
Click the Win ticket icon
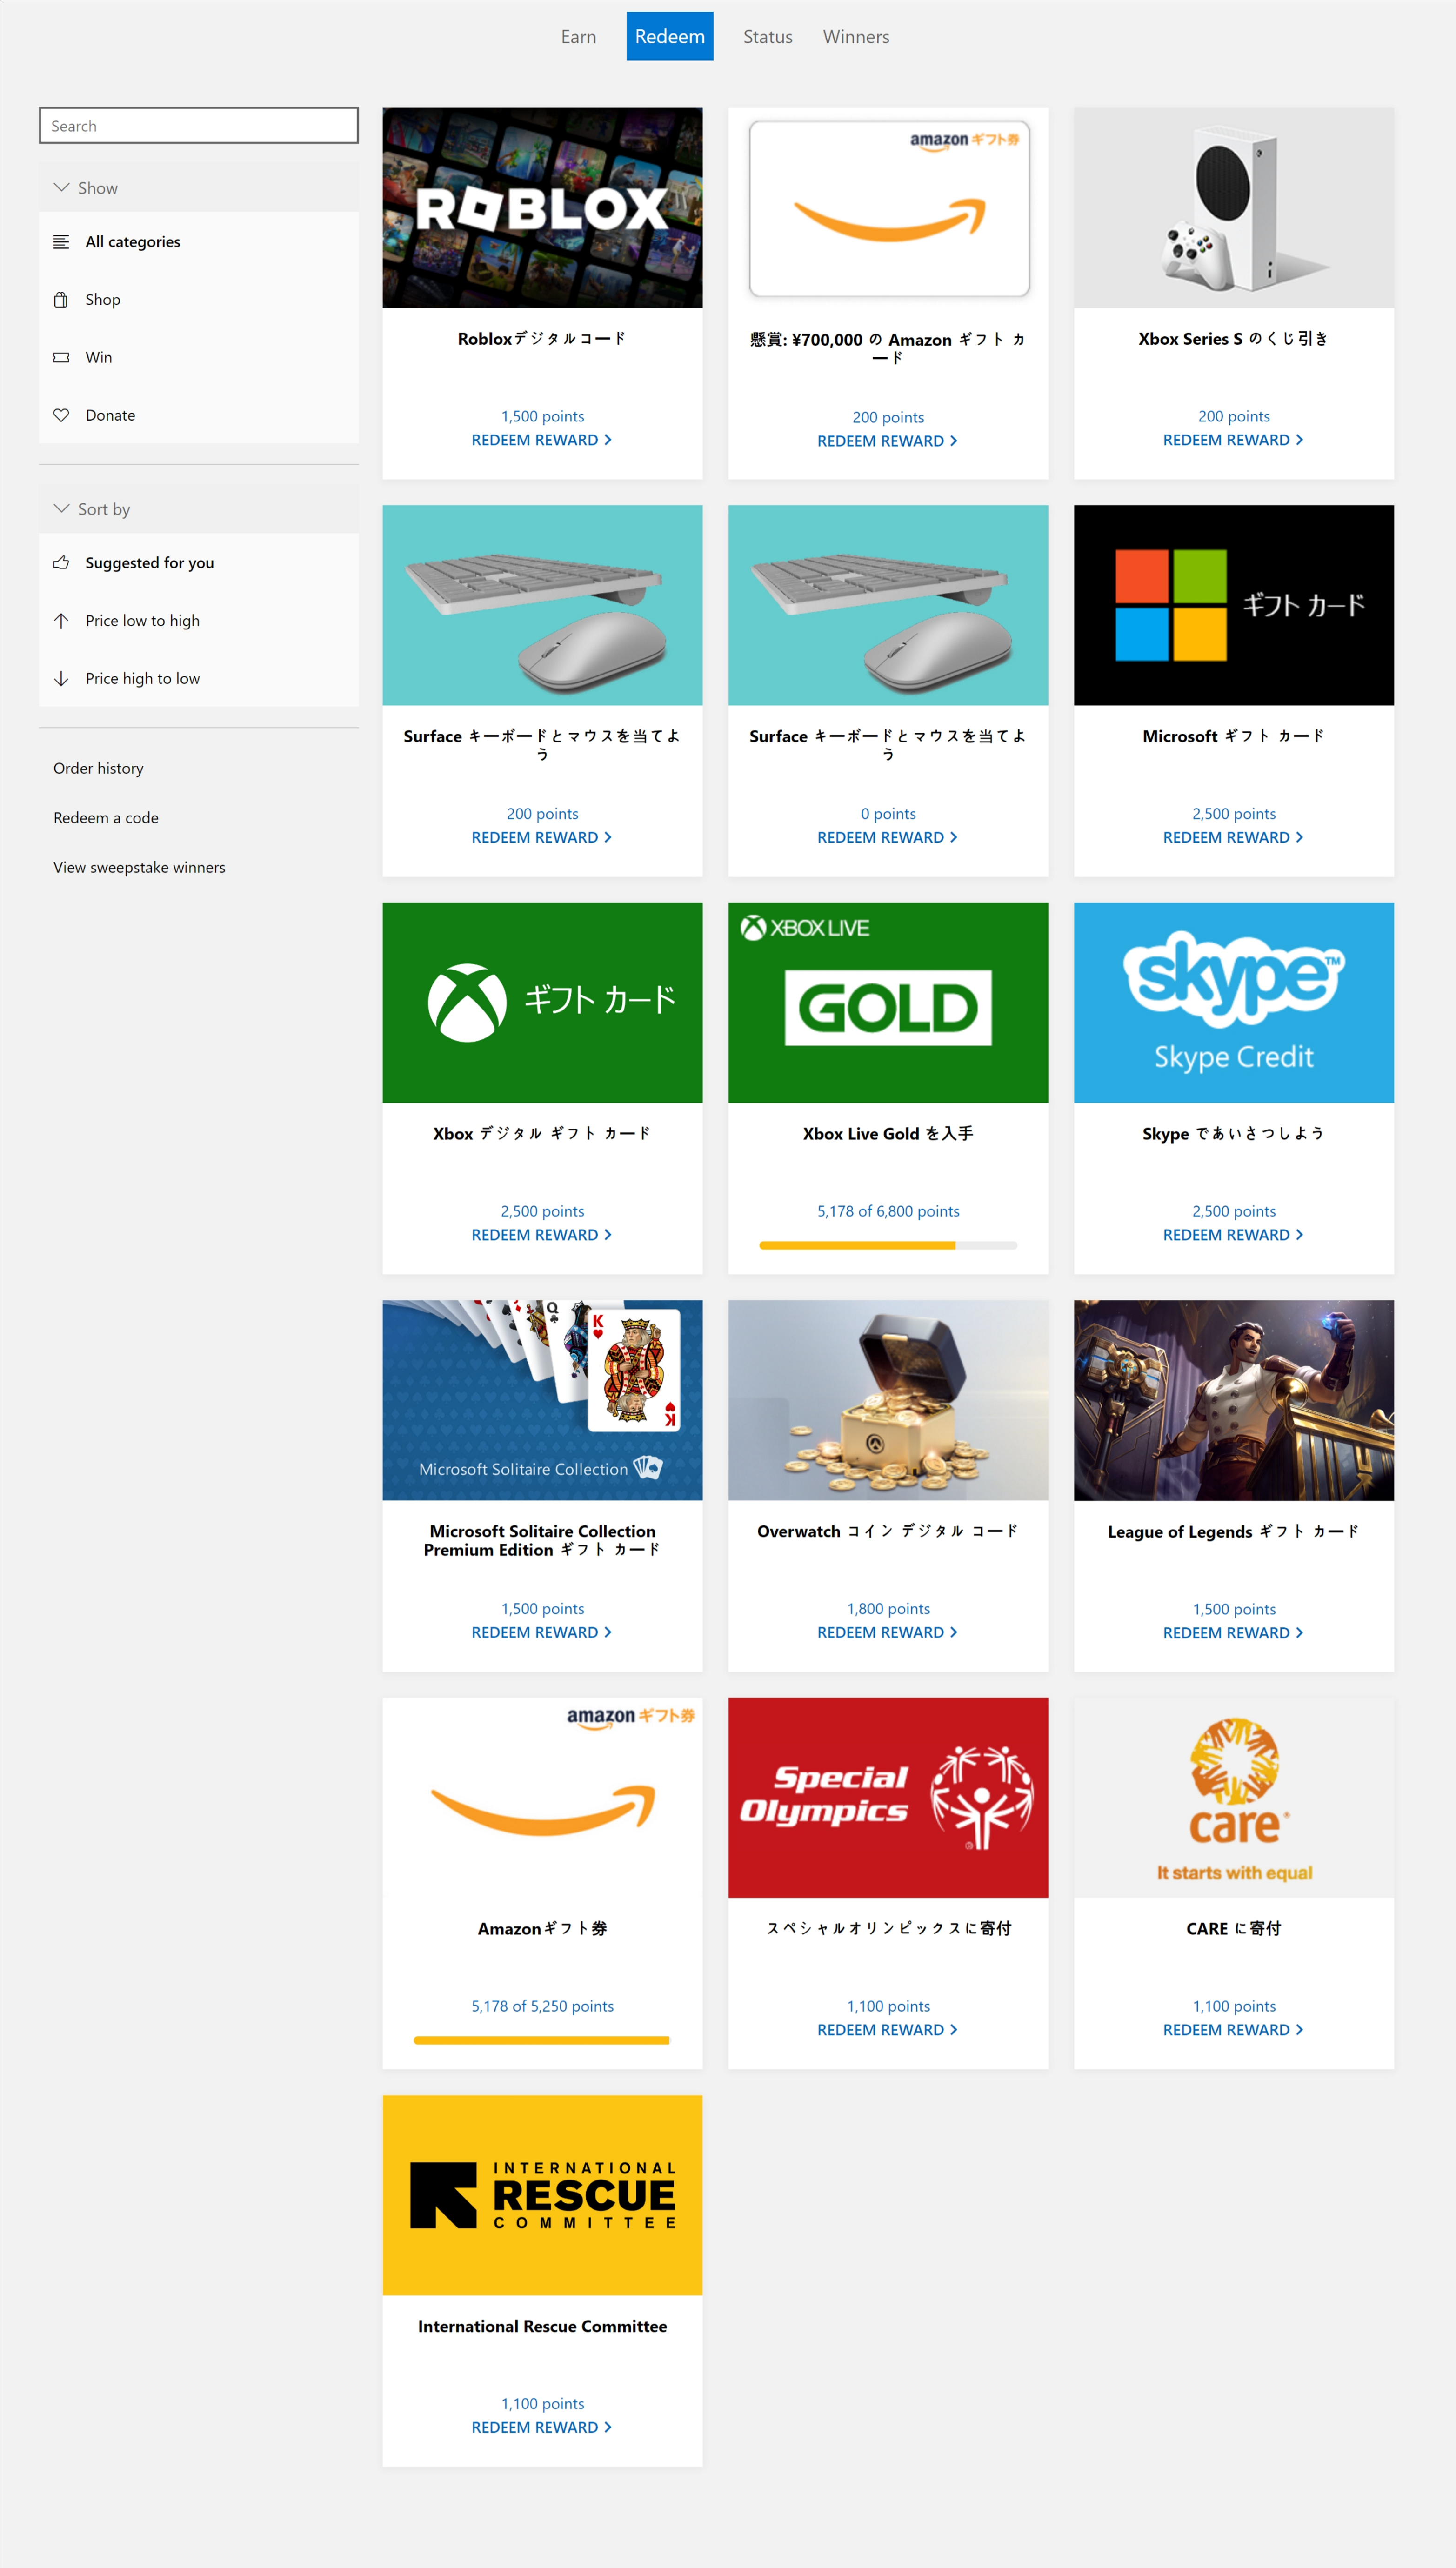61,358
